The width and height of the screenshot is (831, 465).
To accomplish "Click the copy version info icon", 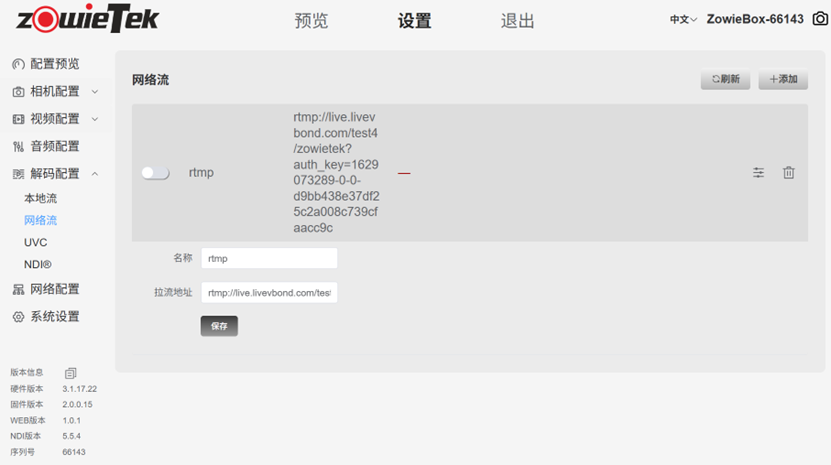I will (71, 373).
